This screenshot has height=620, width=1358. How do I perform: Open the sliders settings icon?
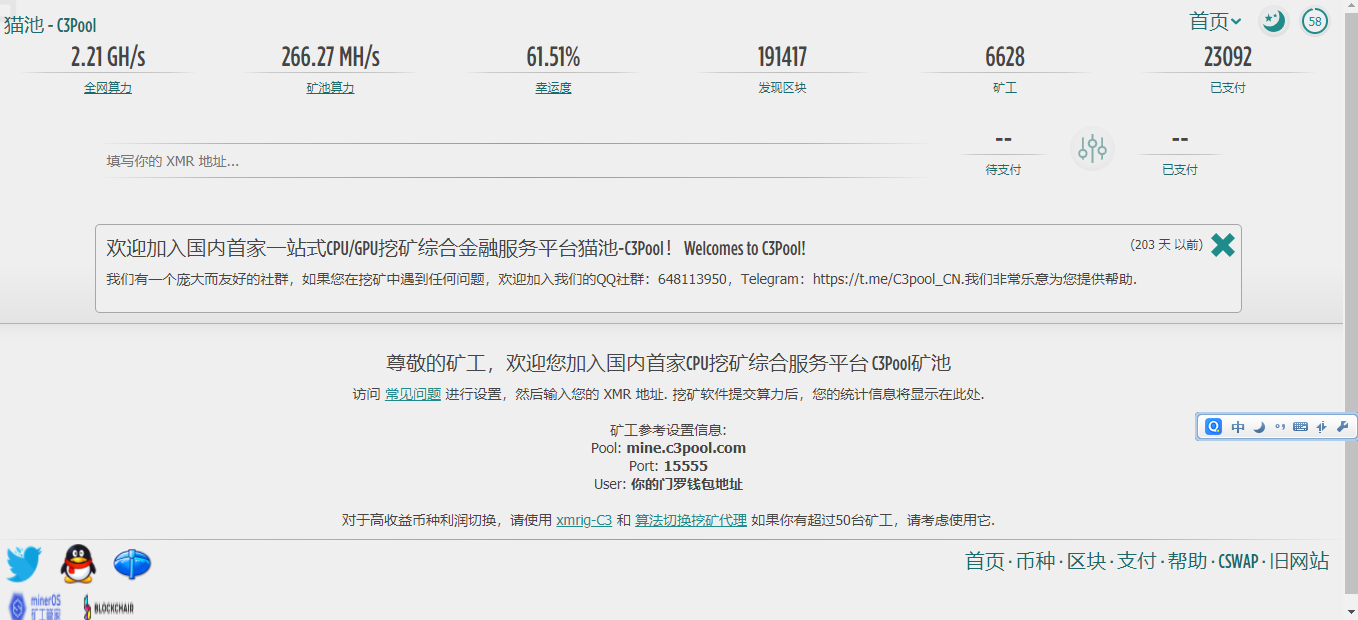[1092, 149]
